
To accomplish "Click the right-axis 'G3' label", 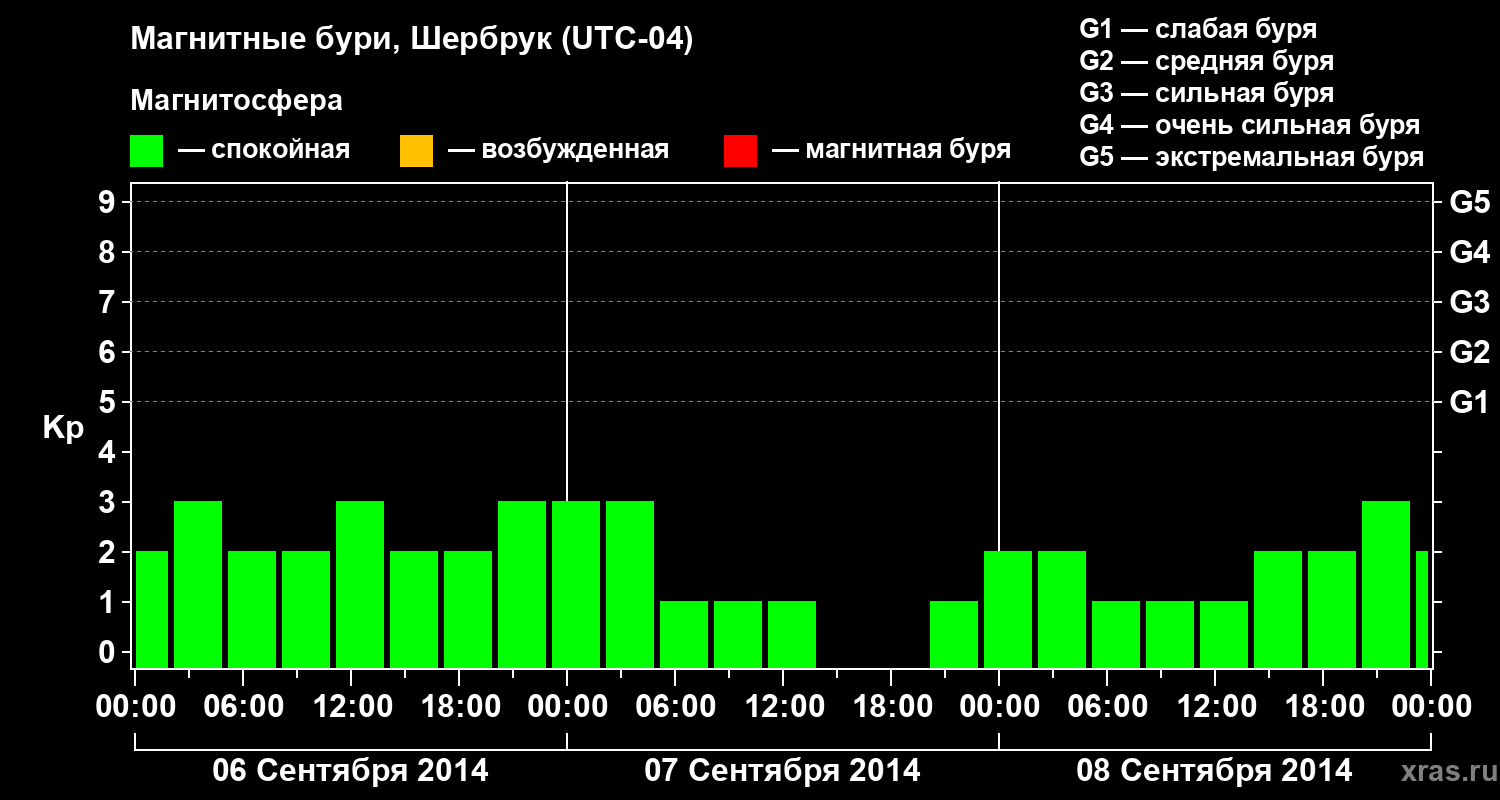I will point(1470,302).
